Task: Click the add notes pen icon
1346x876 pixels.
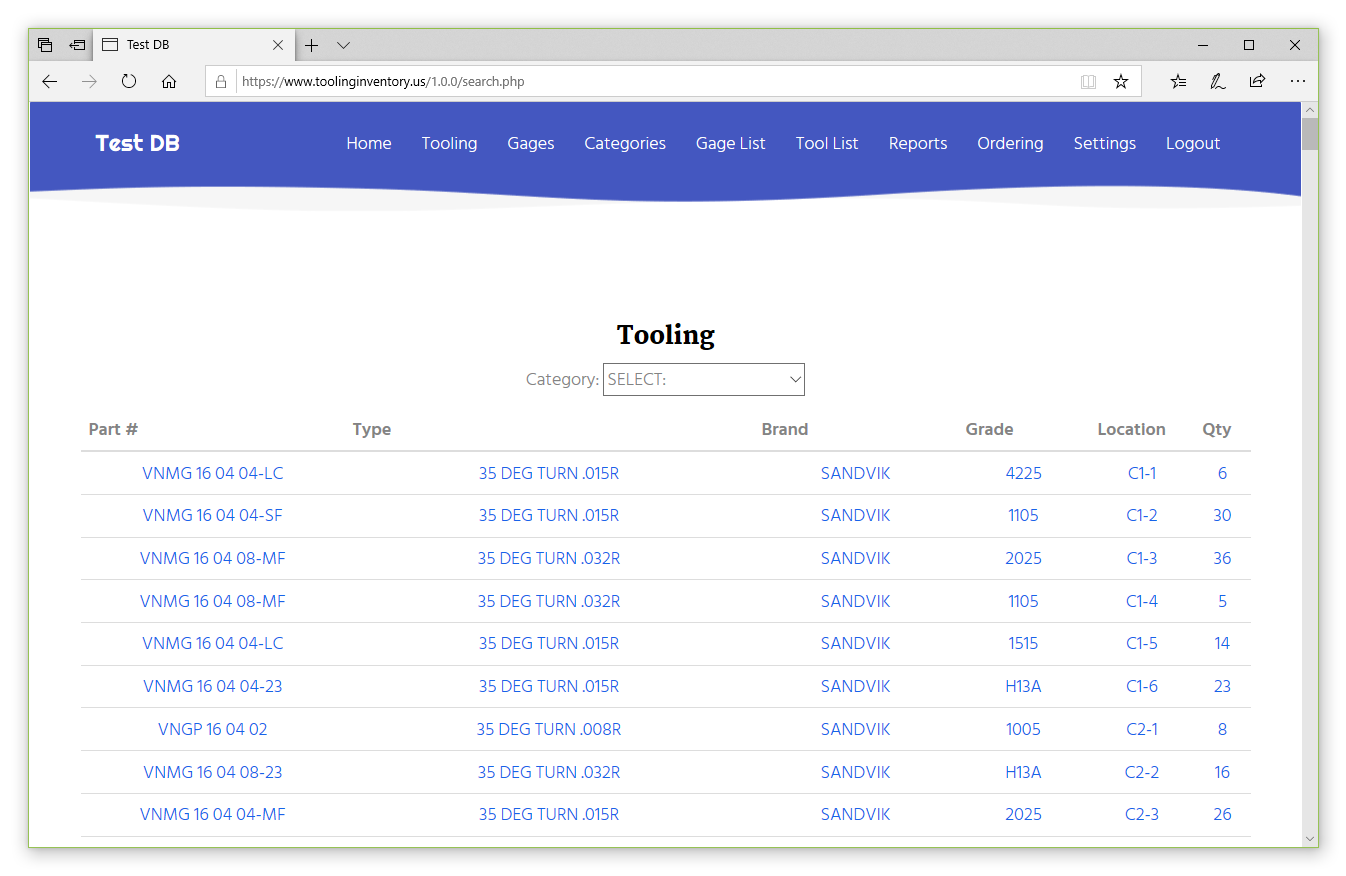Action: tap(1217, 82)
